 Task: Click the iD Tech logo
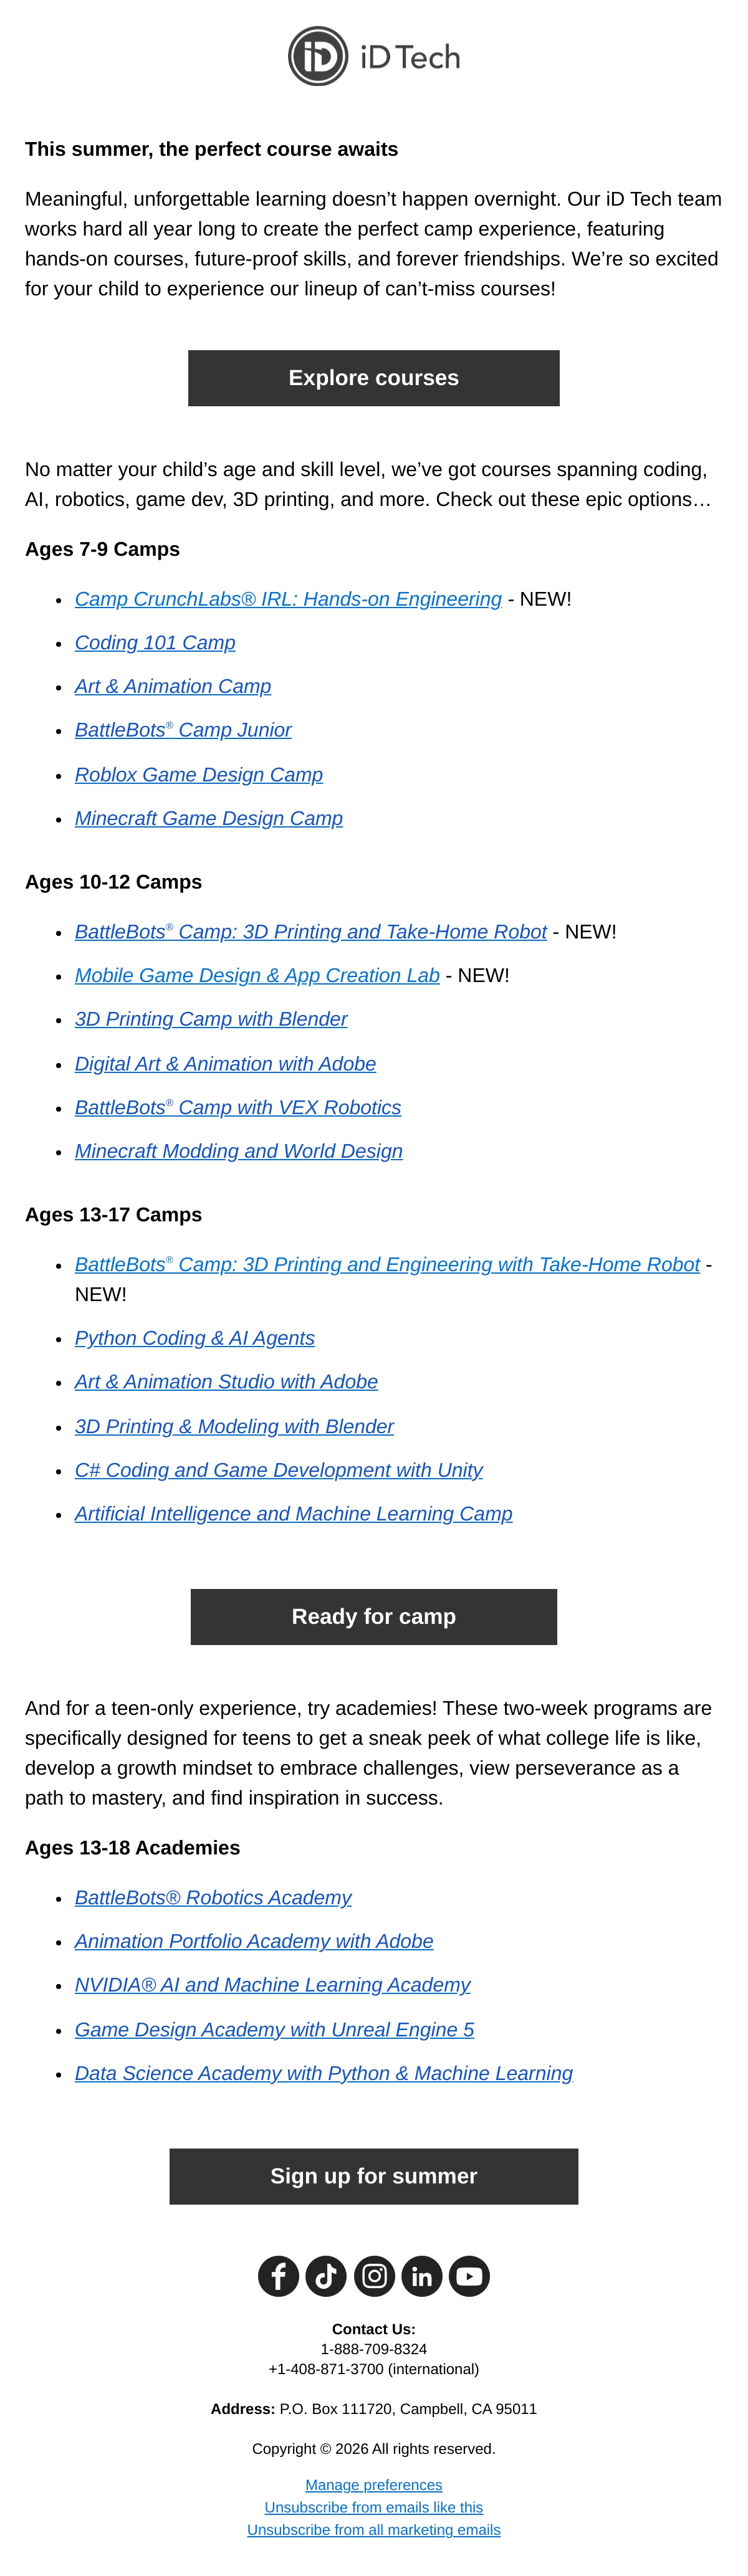click(x=374, y=56)
